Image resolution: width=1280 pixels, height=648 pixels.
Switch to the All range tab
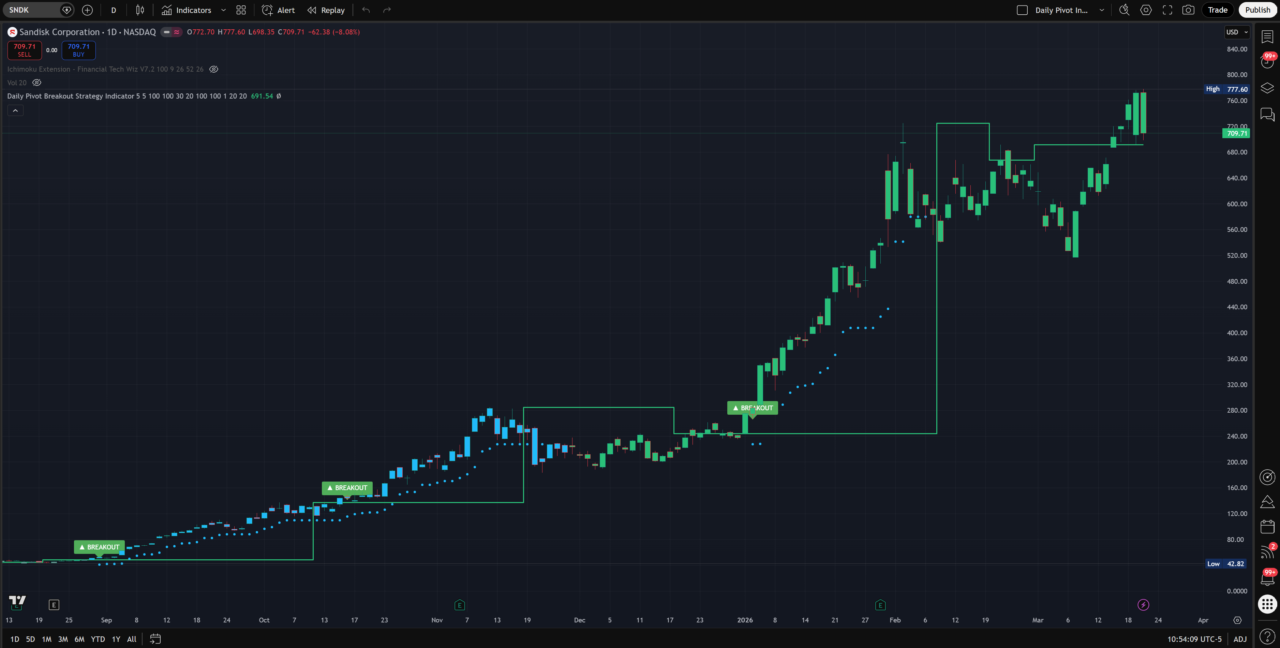(x=131, y=638)
